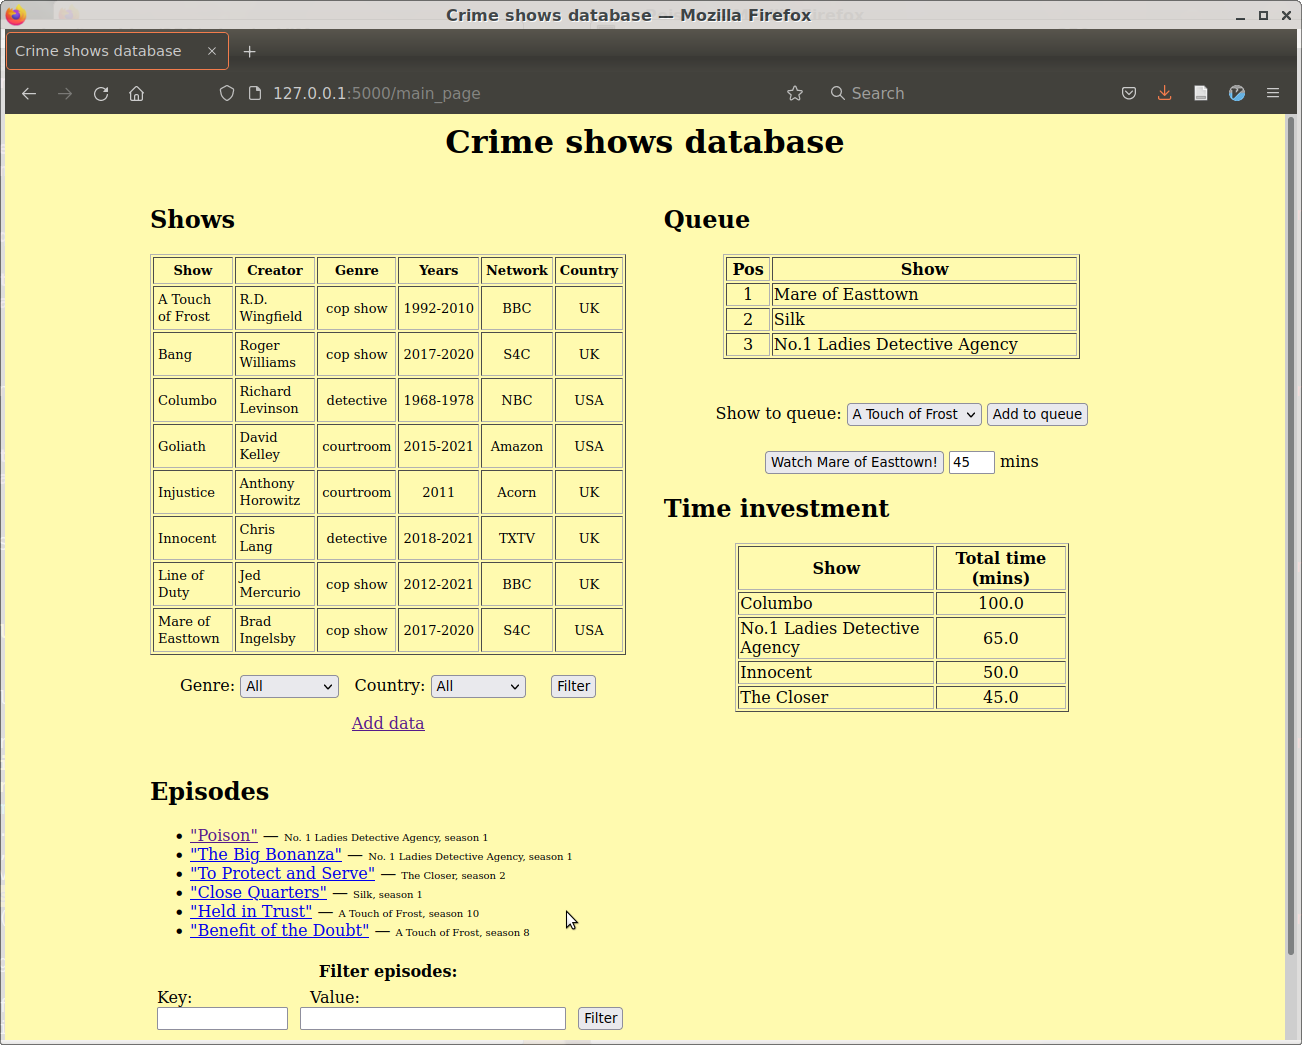Viewport: 1302px width, 1045px height.
Task: Expand the Country filter dropdown
Action: tap(478, 686)
